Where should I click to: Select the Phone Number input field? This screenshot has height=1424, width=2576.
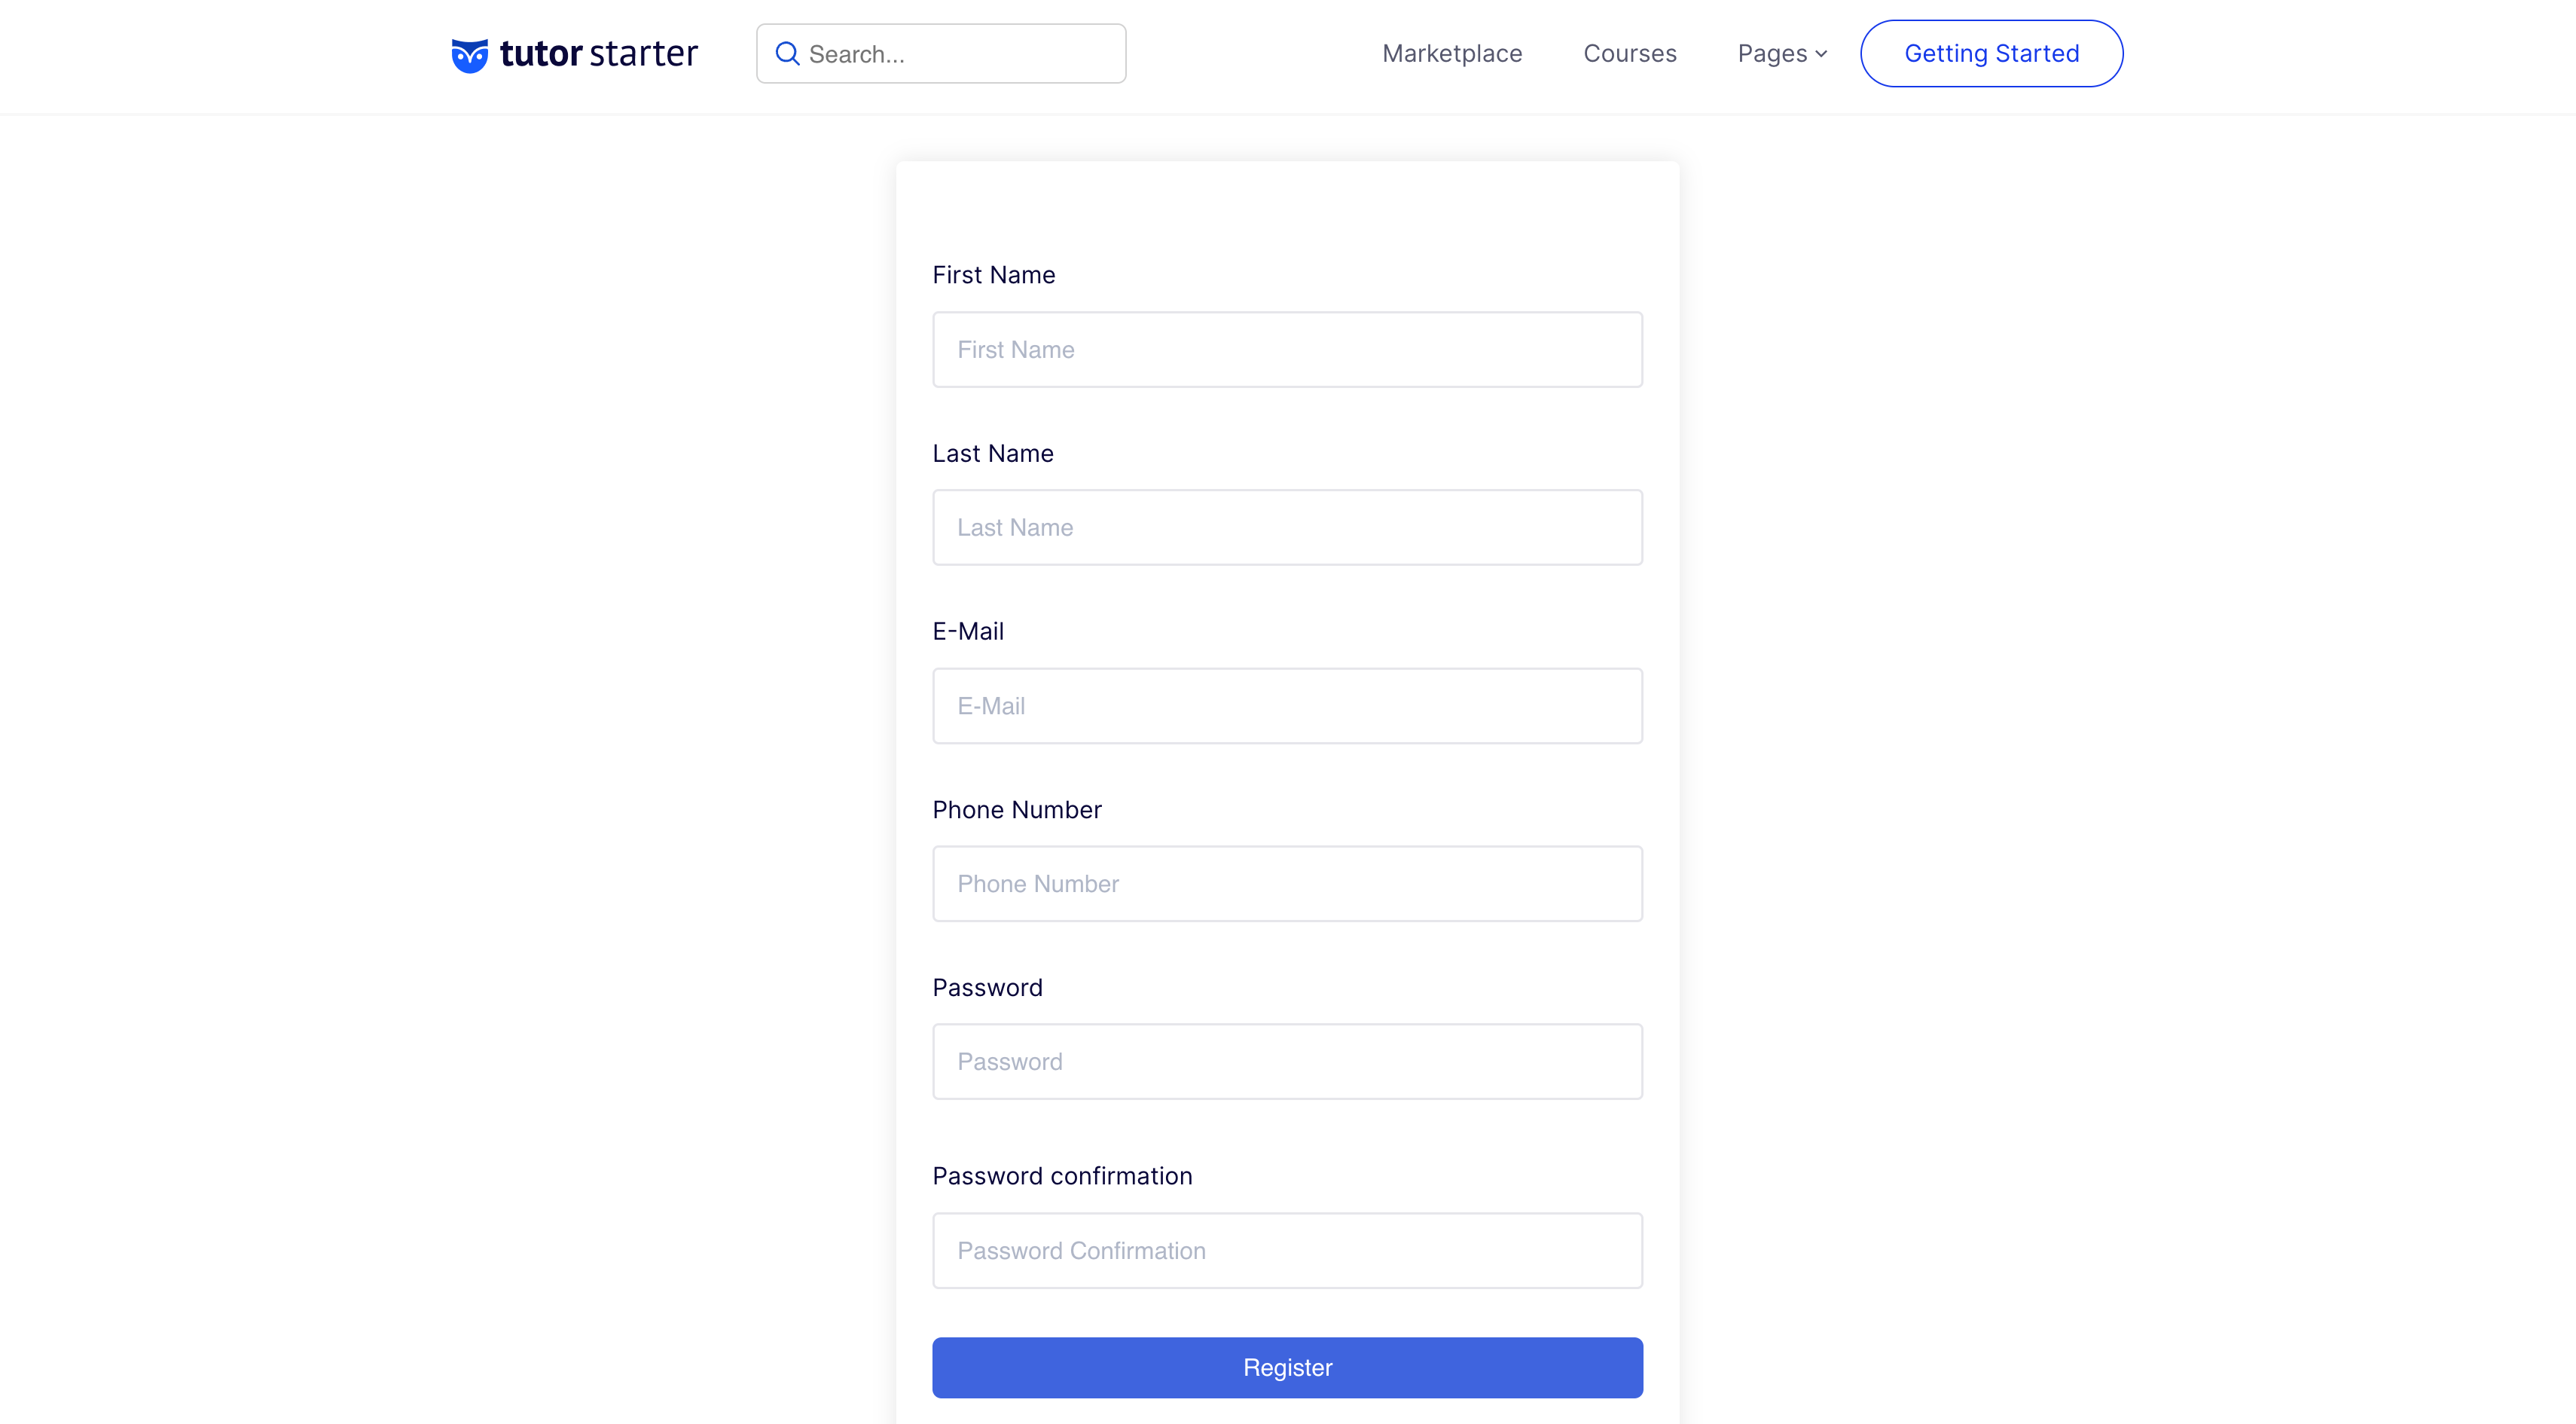1287,884
